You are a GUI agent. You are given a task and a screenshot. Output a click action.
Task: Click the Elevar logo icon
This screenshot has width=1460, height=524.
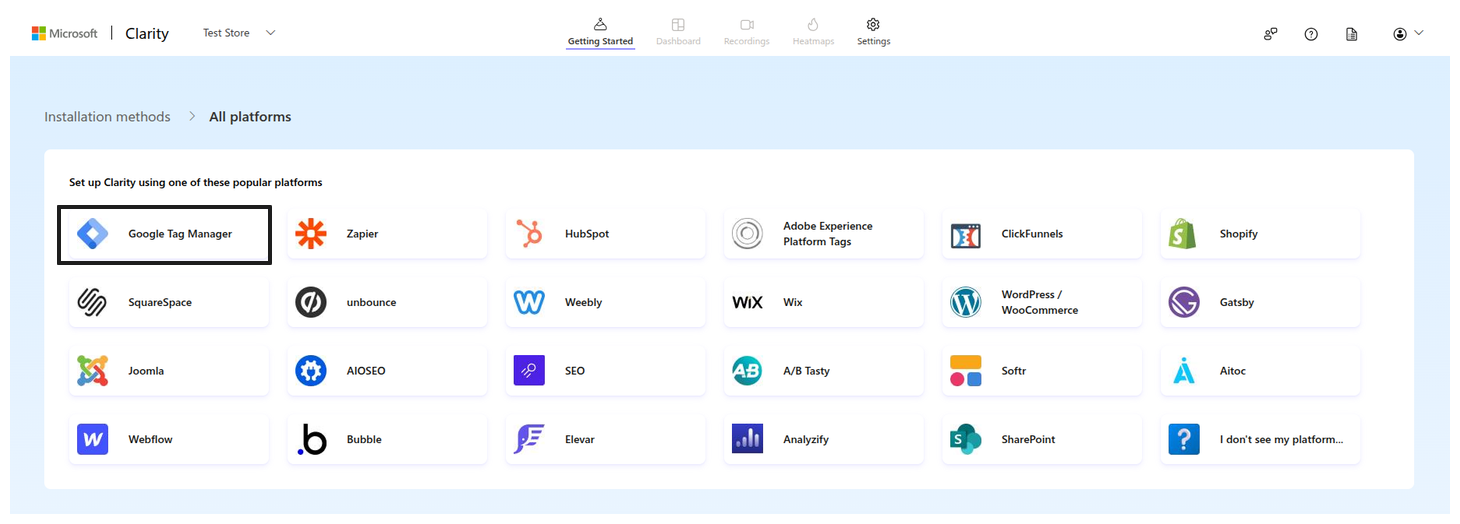click(529, 439)
